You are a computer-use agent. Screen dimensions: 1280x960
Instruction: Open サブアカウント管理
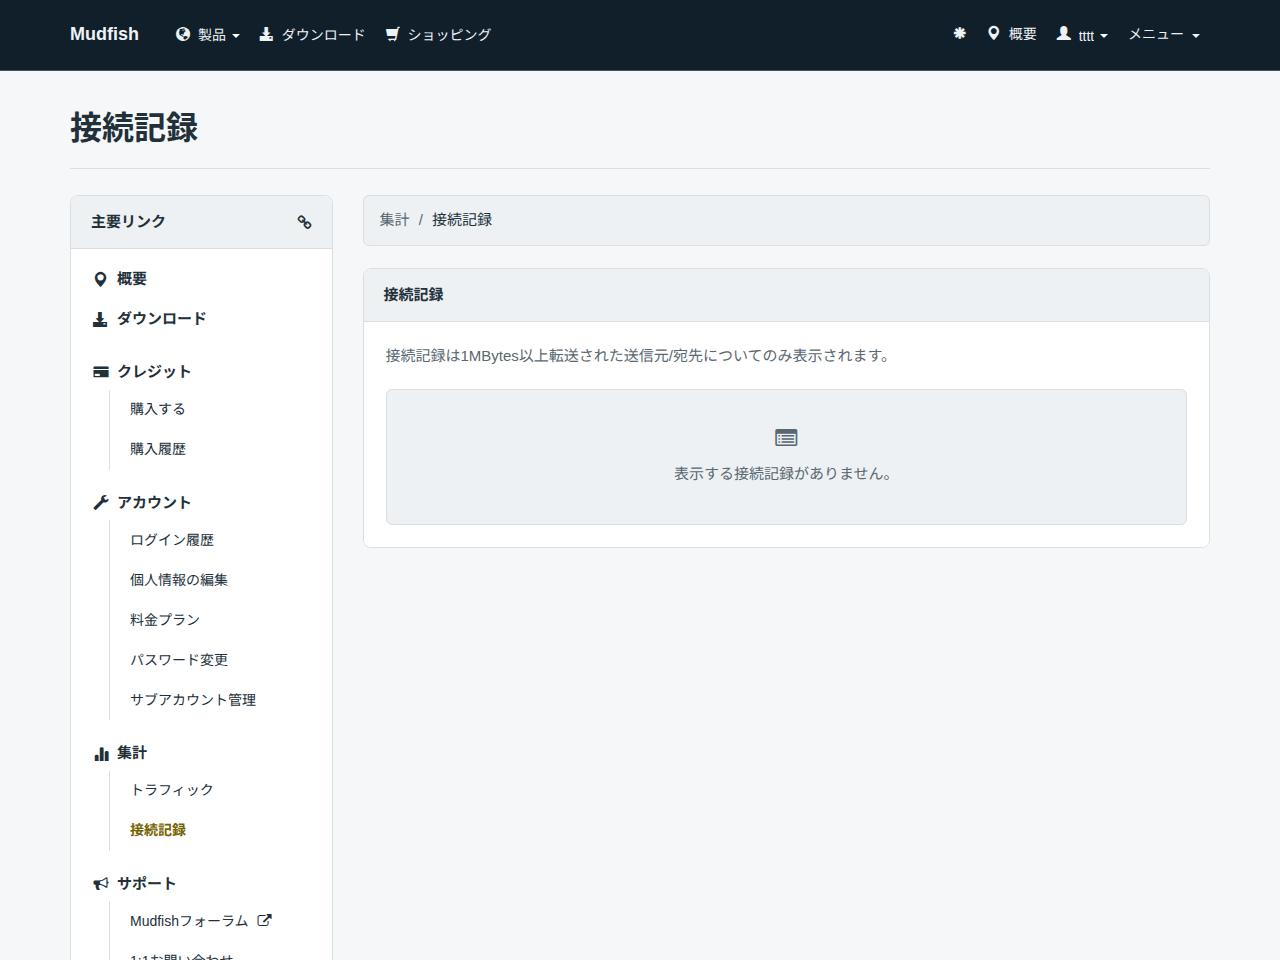point(193,700)
